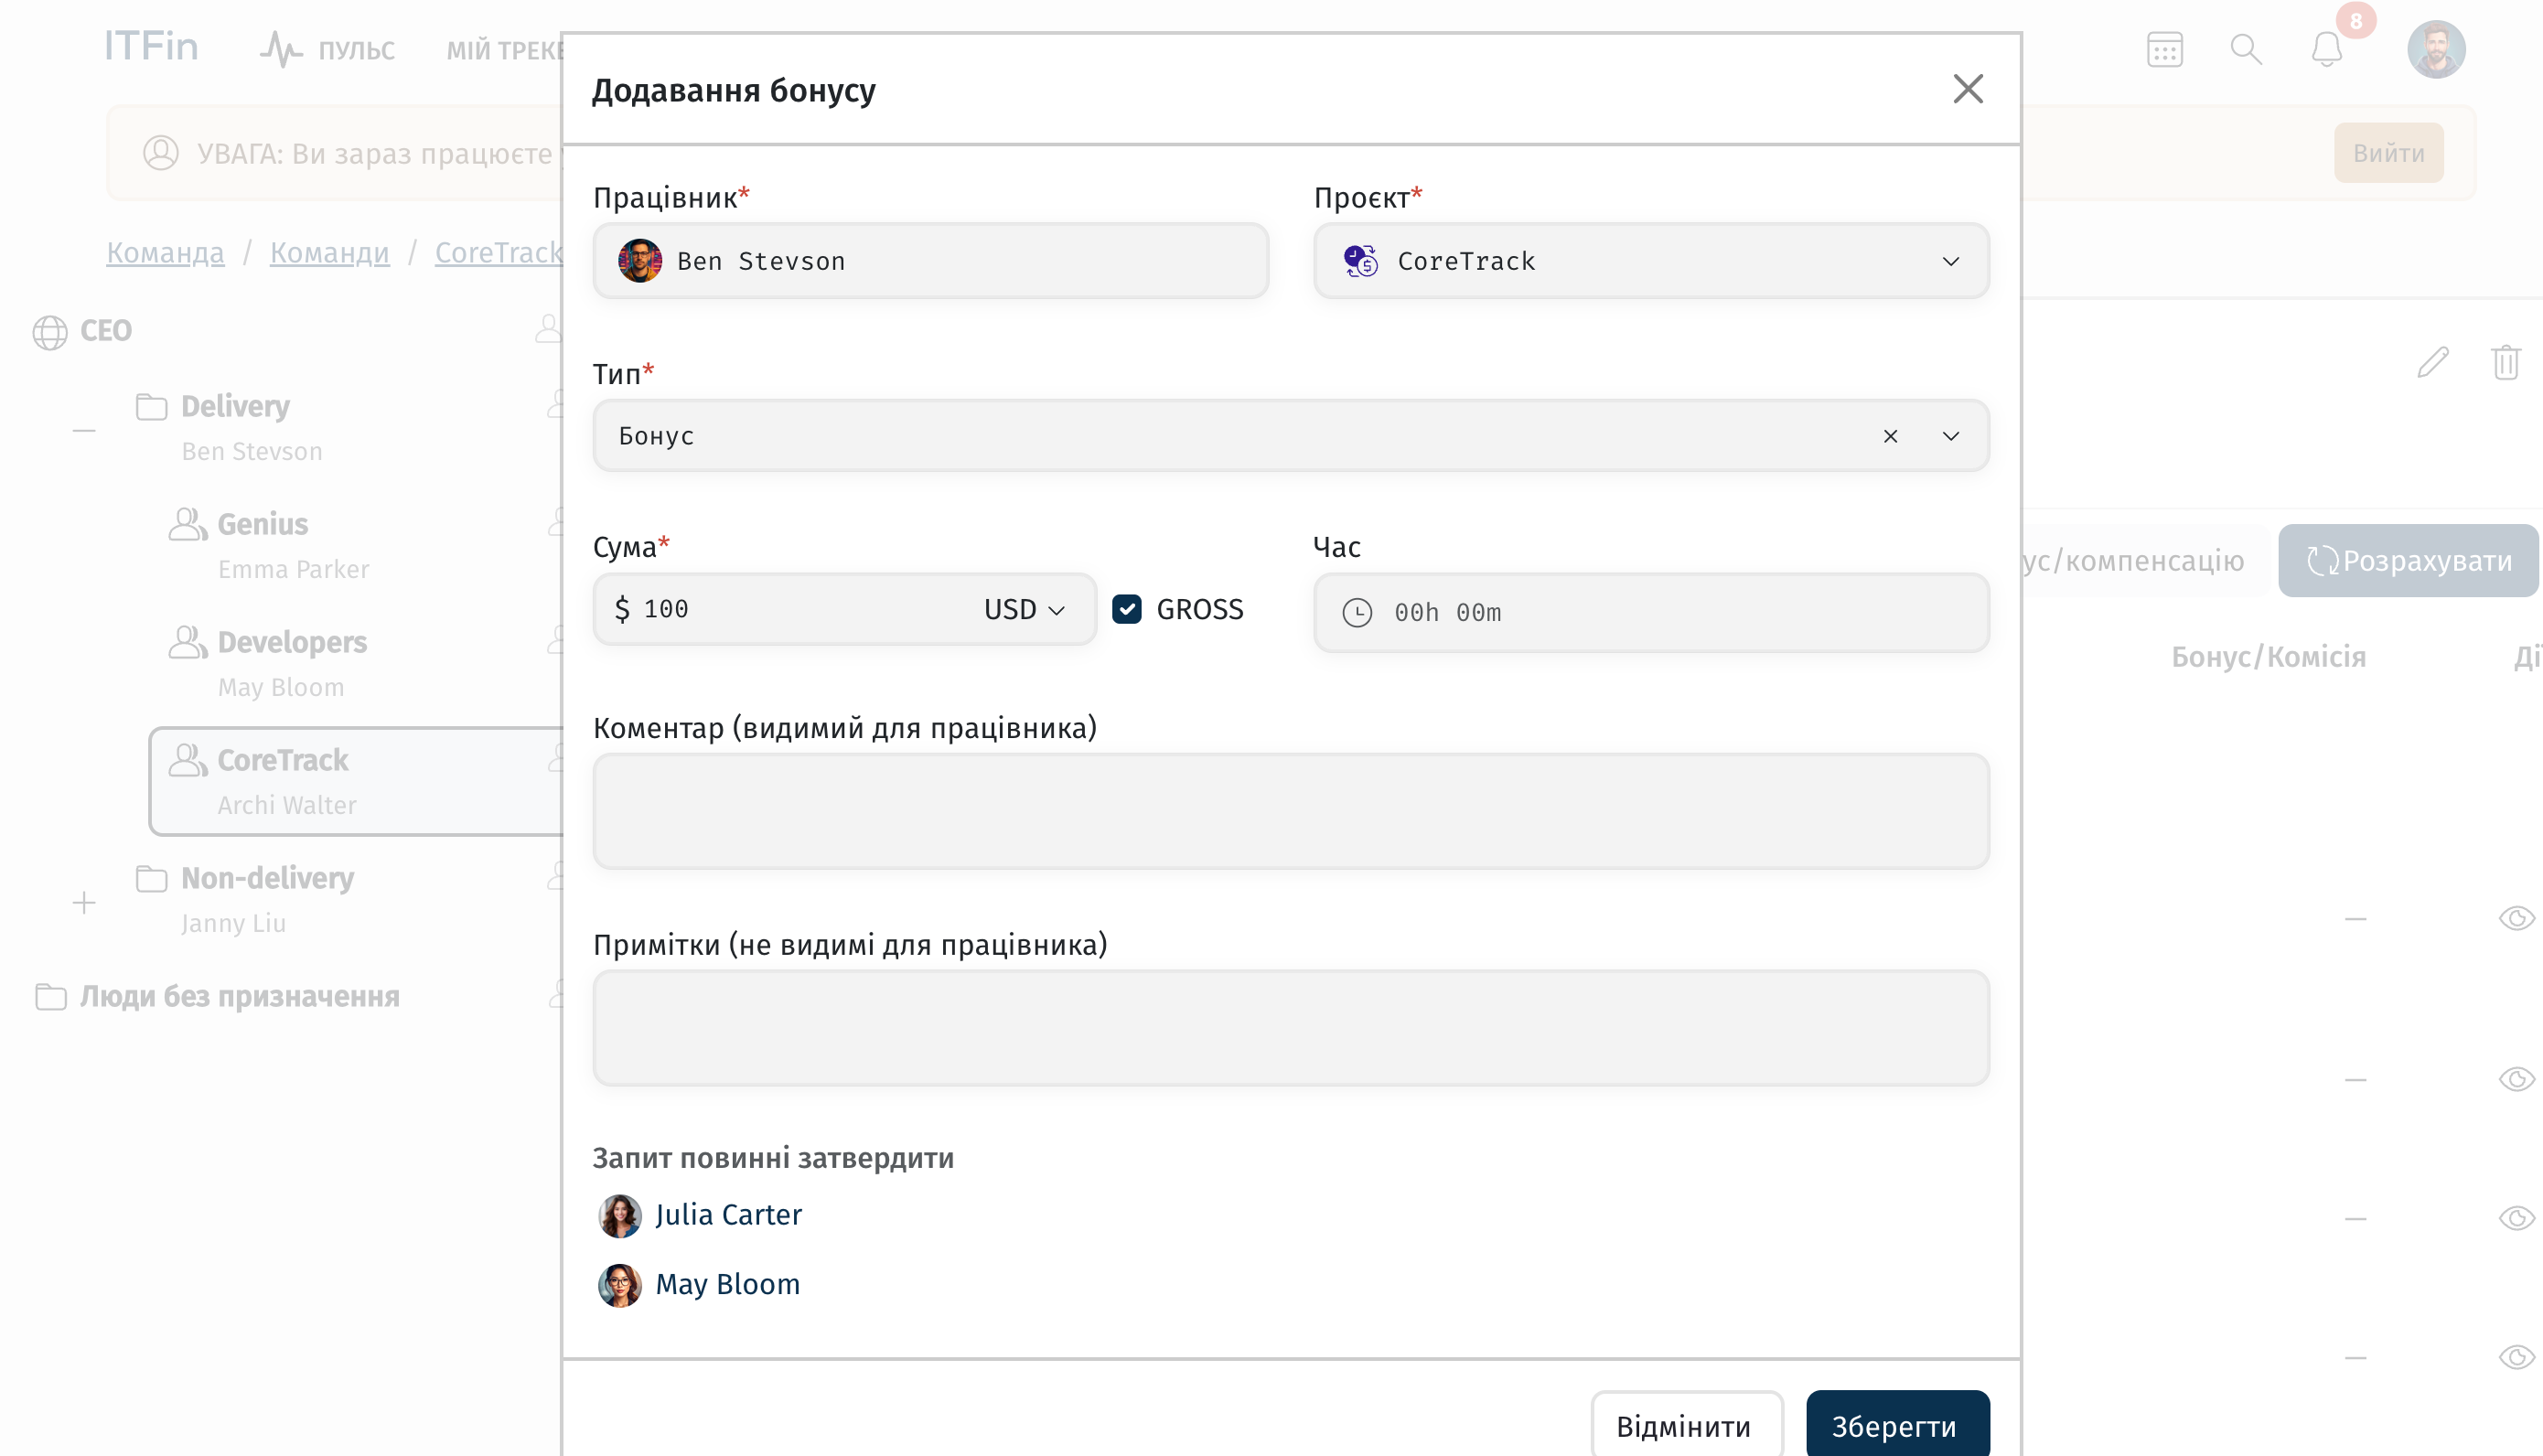Select the Non-delivery tree node
Image resolution: width=2543 pixels, height=1456 pixels.
point(267,878)
